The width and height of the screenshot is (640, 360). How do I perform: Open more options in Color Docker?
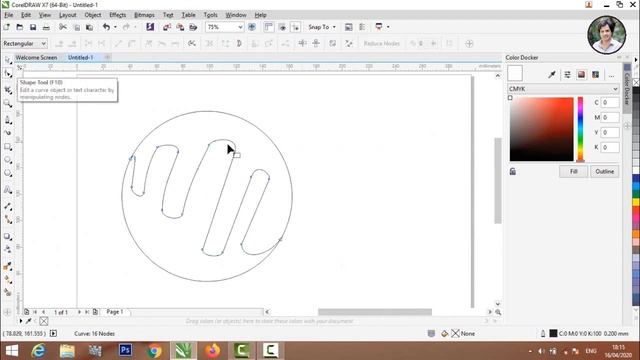(611, 75)
